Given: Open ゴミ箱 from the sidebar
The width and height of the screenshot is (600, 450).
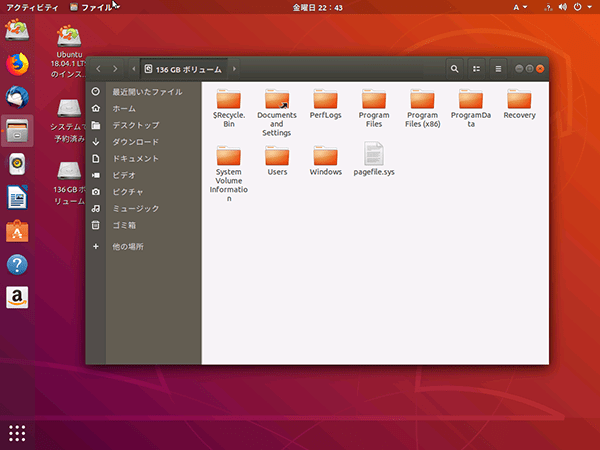Looking at the screenshot, I should (x=125, y=225).
